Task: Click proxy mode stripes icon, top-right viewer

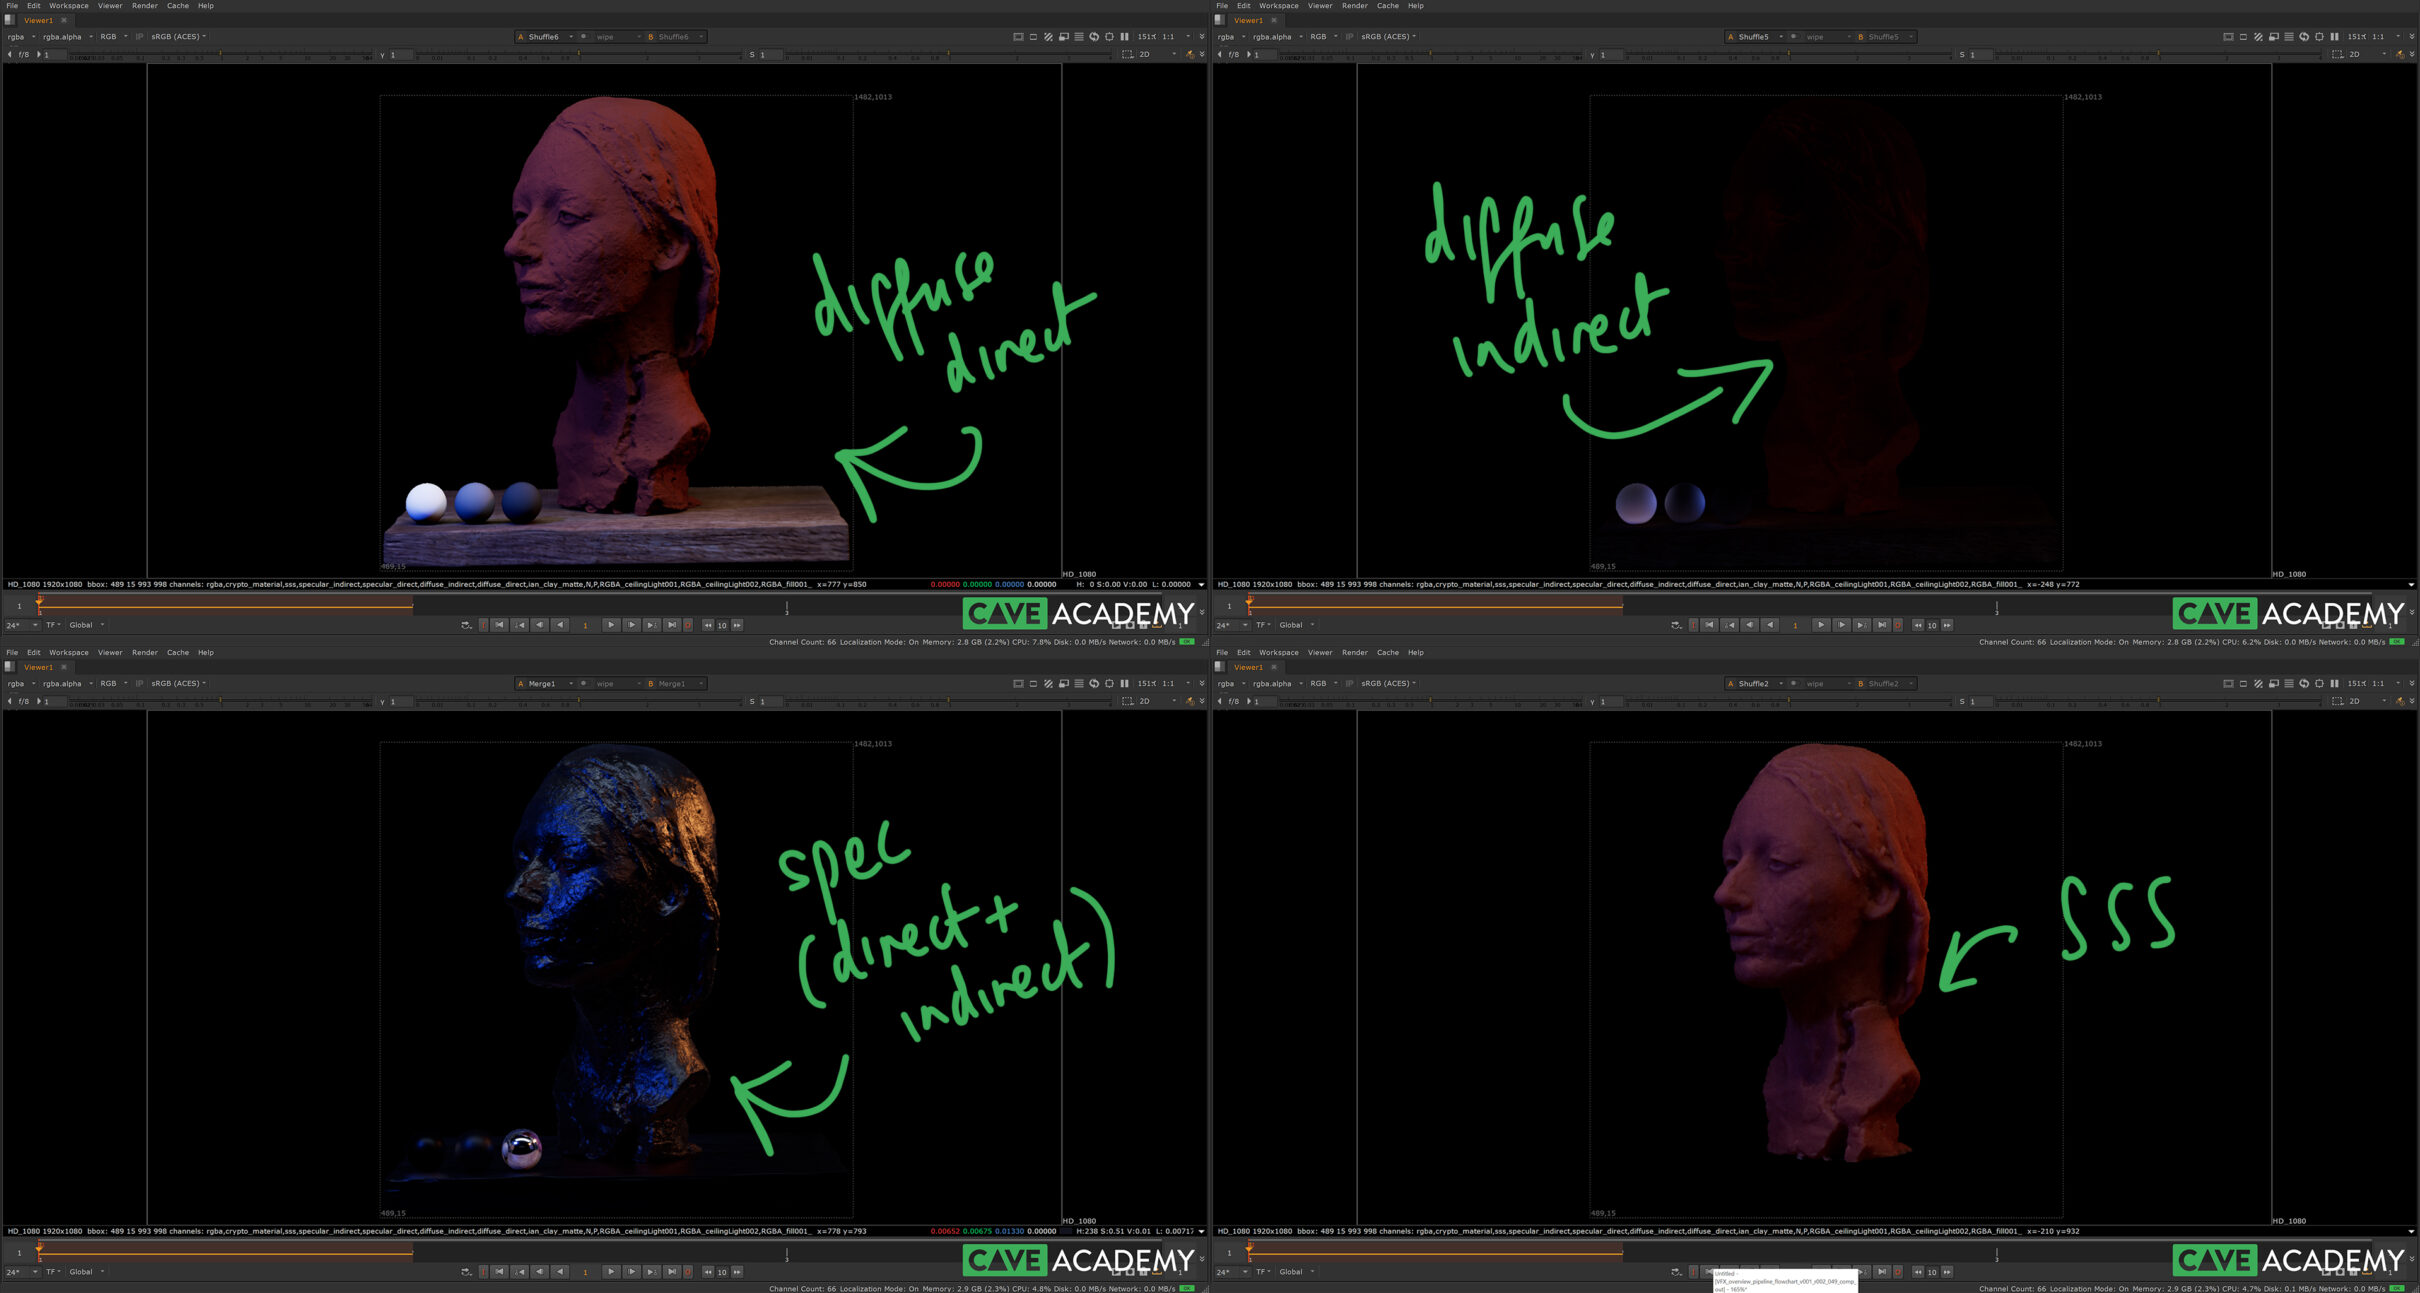Action: [x=2258, y=37]
